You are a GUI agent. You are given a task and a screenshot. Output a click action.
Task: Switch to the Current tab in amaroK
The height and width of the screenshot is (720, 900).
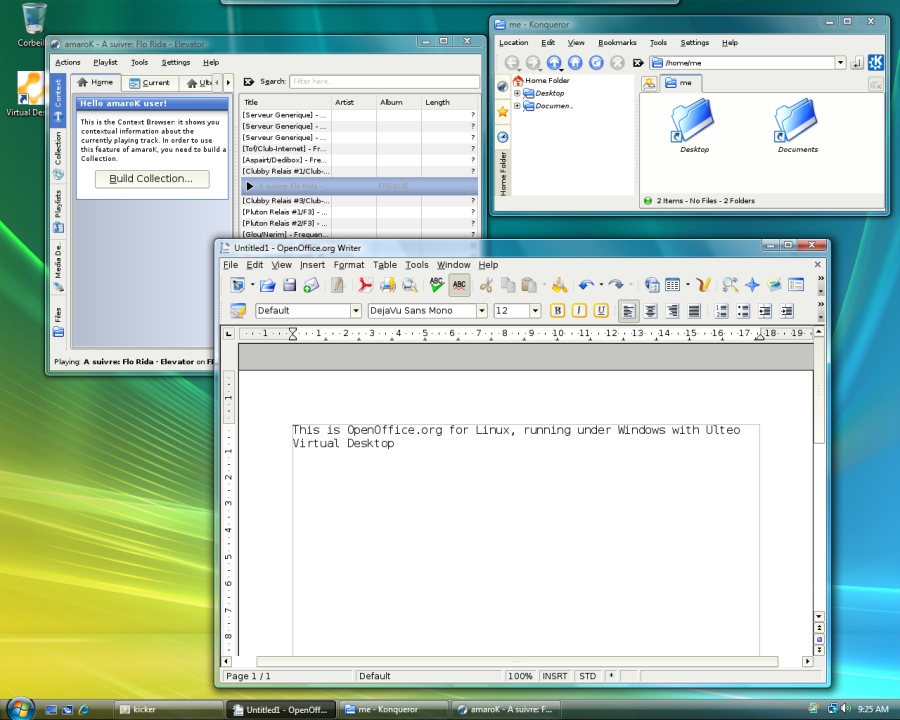[x=149, y=83]
